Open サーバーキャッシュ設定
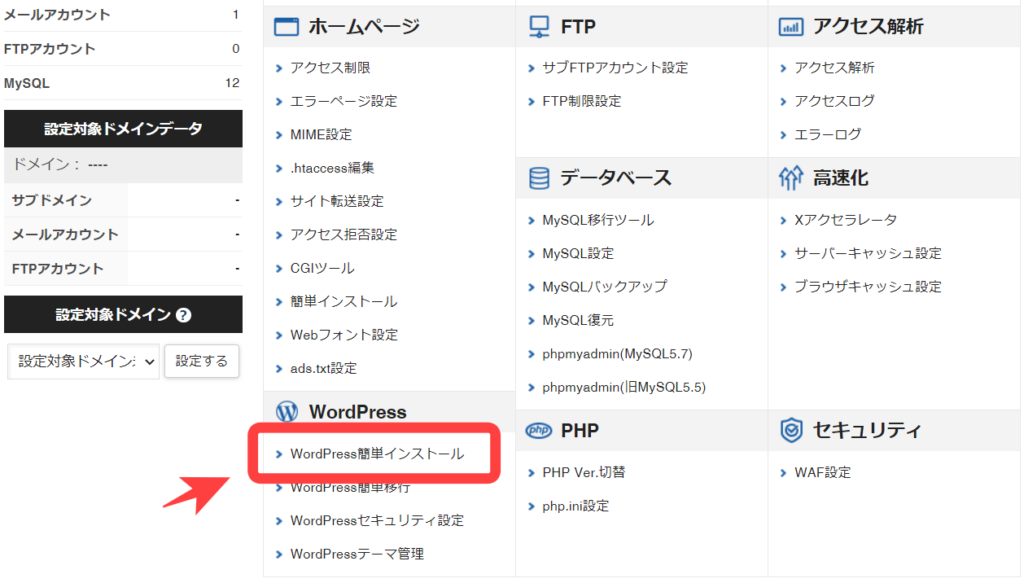Screen dimensions: 1024x583 click(868, 253)
